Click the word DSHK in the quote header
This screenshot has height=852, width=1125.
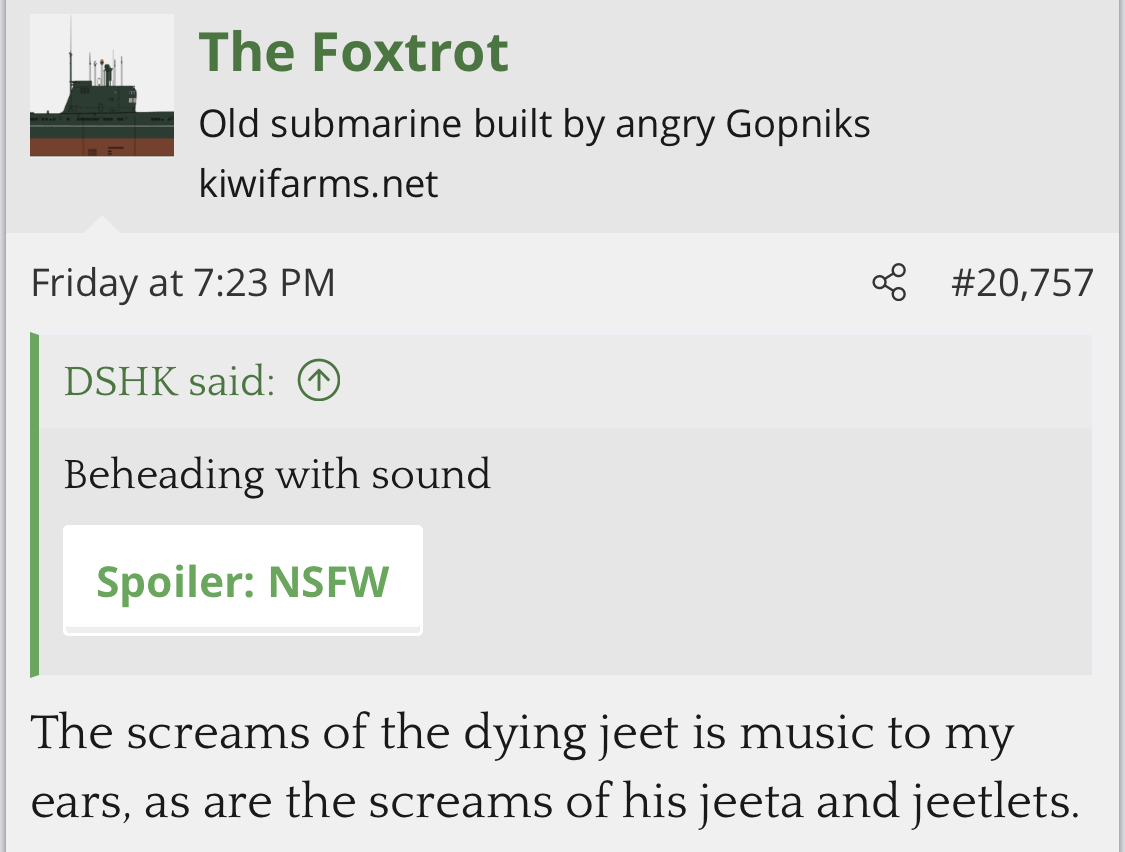(x=121, y=380)
